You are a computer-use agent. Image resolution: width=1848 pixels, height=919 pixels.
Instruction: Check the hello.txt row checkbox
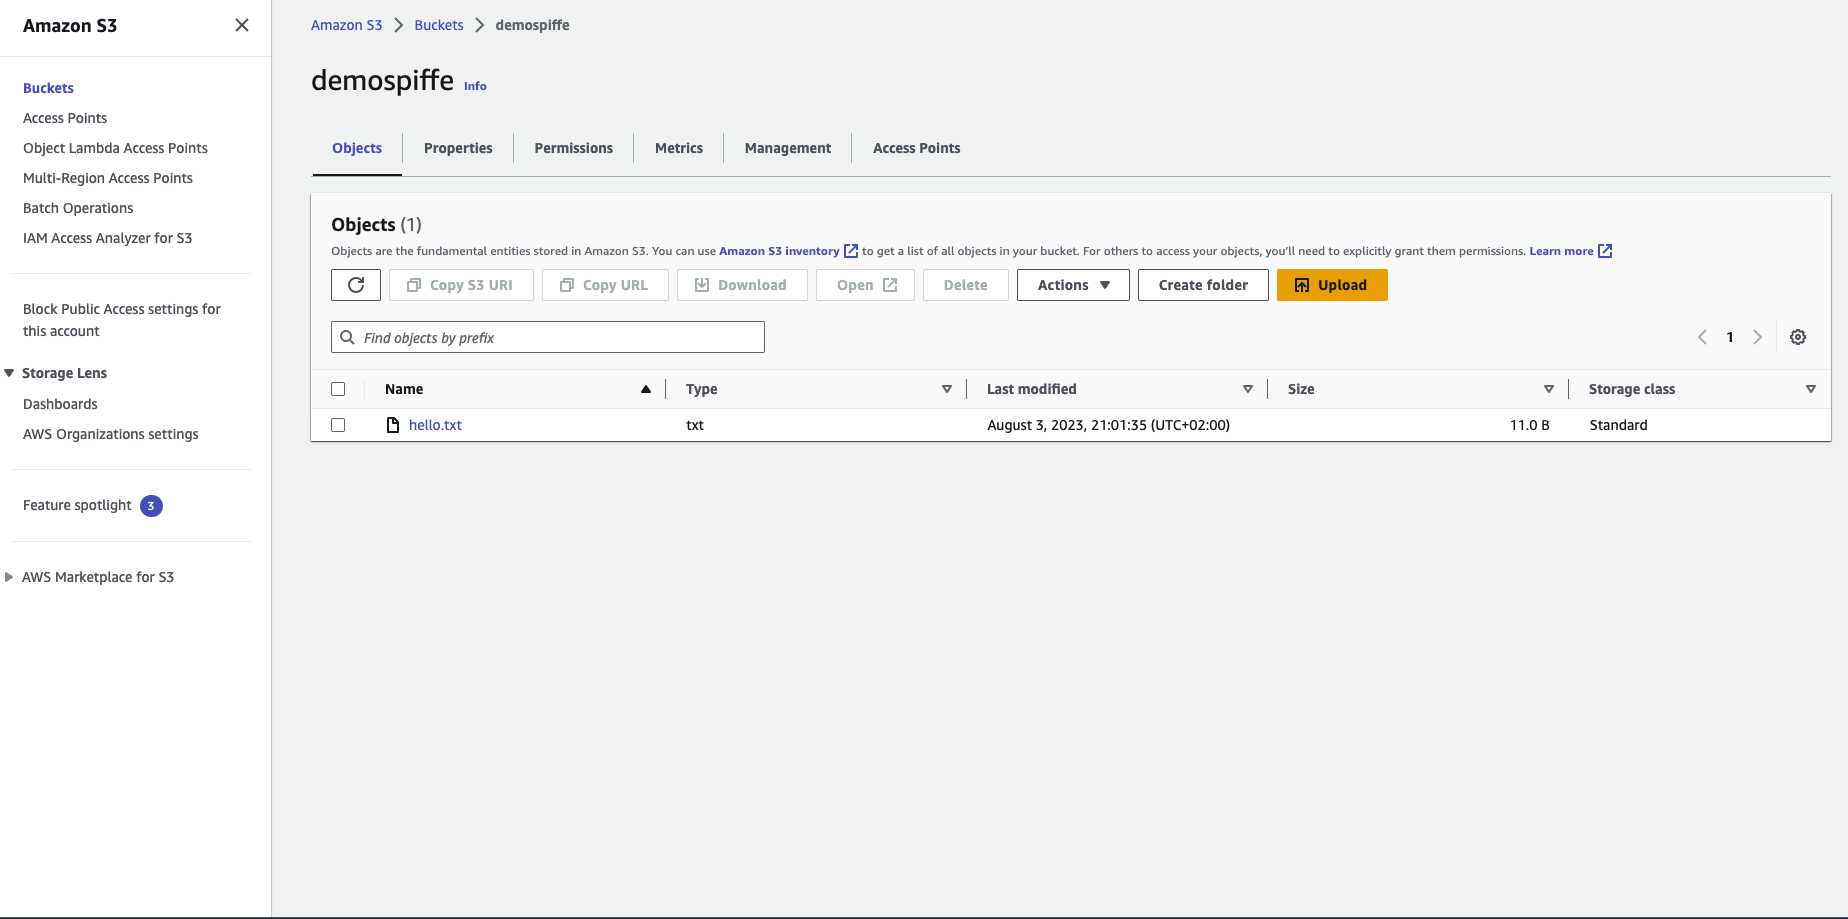pos(338,425)
